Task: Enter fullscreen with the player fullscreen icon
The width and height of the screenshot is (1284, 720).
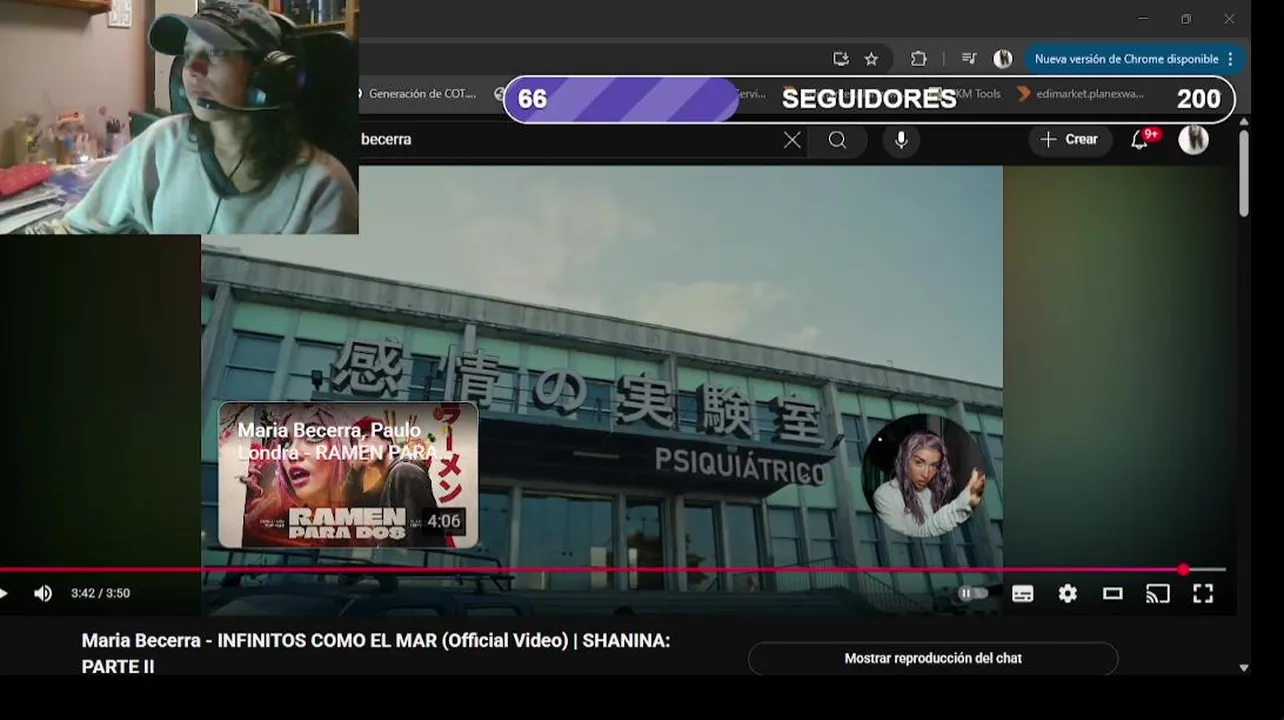Action: (1203, 594)
